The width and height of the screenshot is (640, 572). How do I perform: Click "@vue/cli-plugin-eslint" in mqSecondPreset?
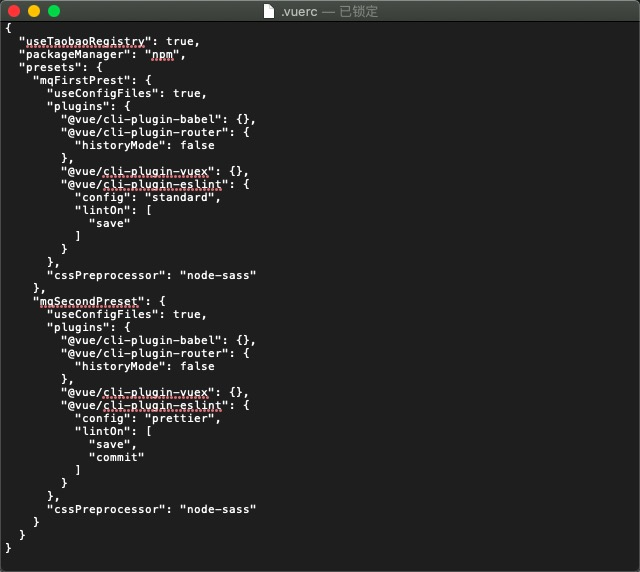pos(144,405)
